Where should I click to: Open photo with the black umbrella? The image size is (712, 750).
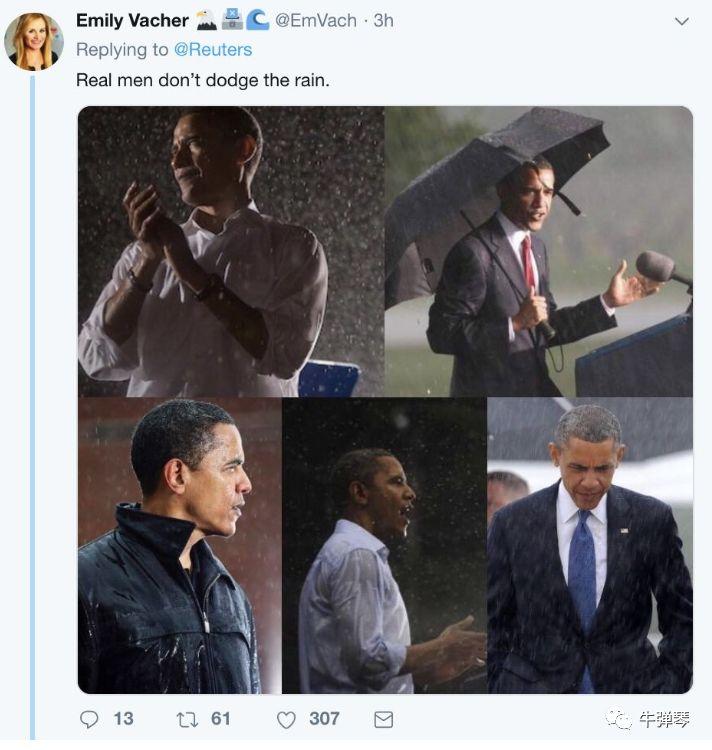(x=539, y=251)
